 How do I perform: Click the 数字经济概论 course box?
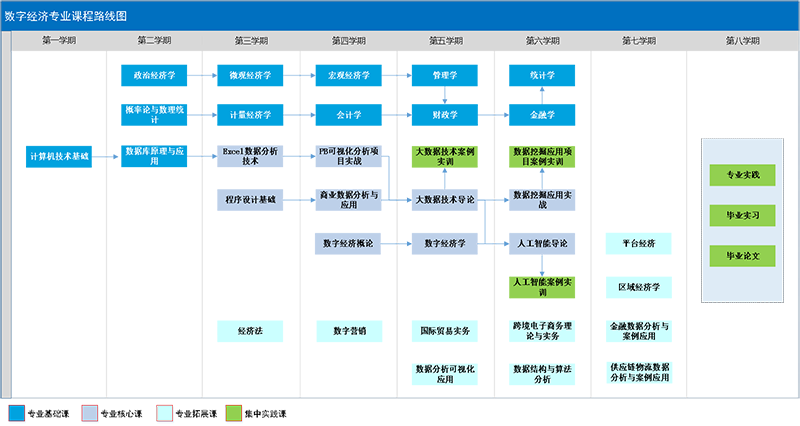tap(348, 244)
